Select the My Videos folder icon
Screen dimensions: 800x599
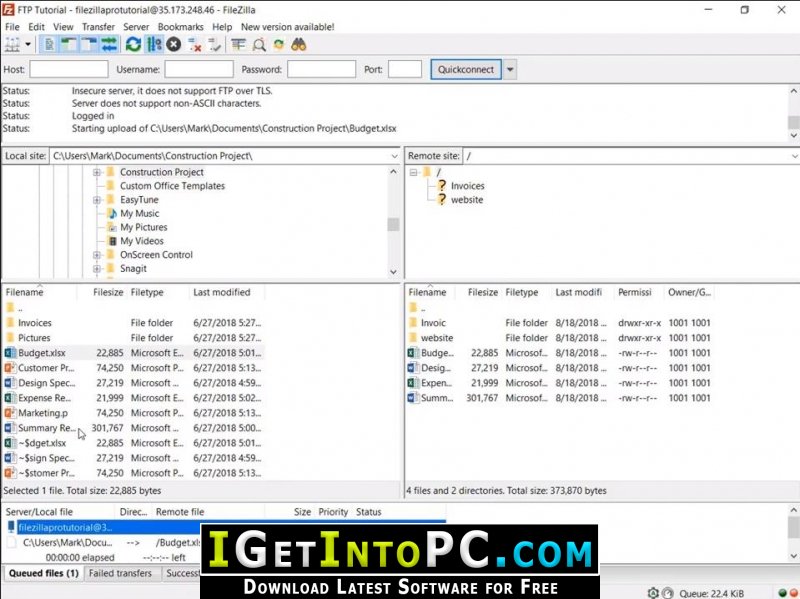(112, 241)
